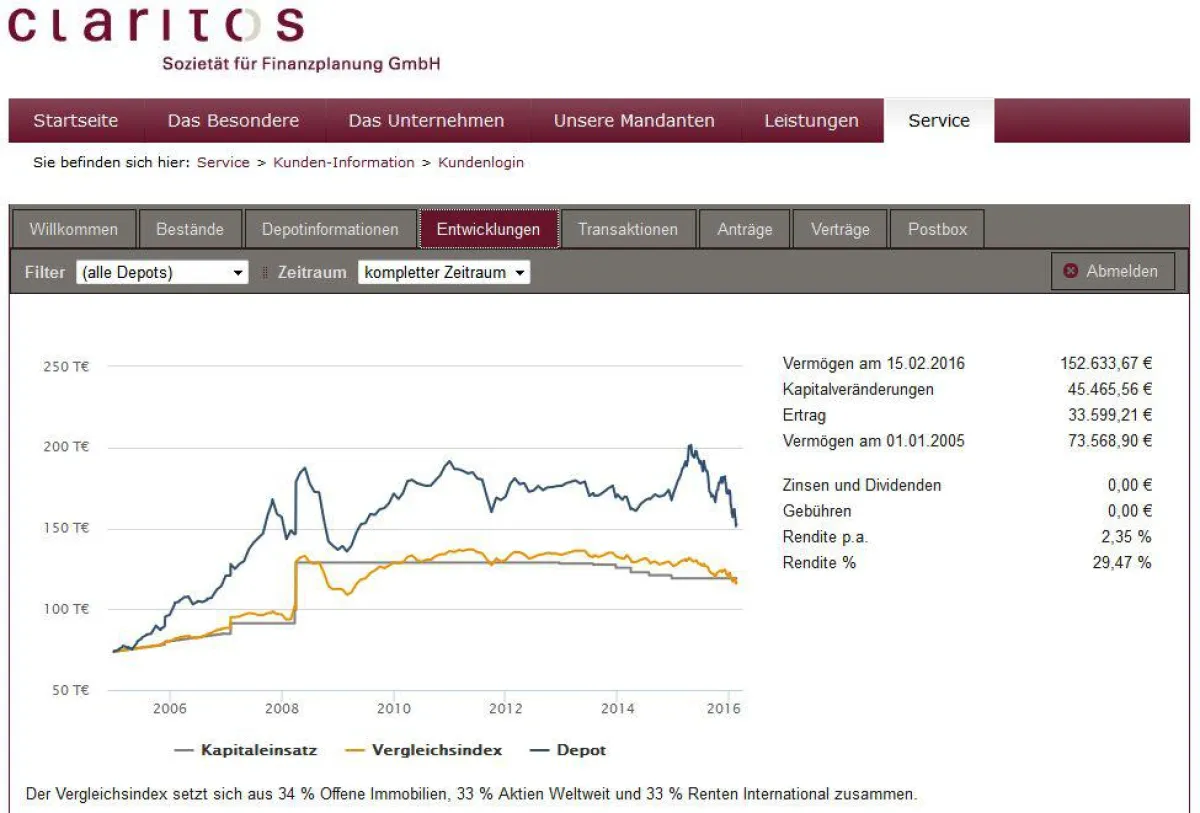1200x813 pixels.
Task: Follow the Service breadcrumb link
Action: click(223, 162)
